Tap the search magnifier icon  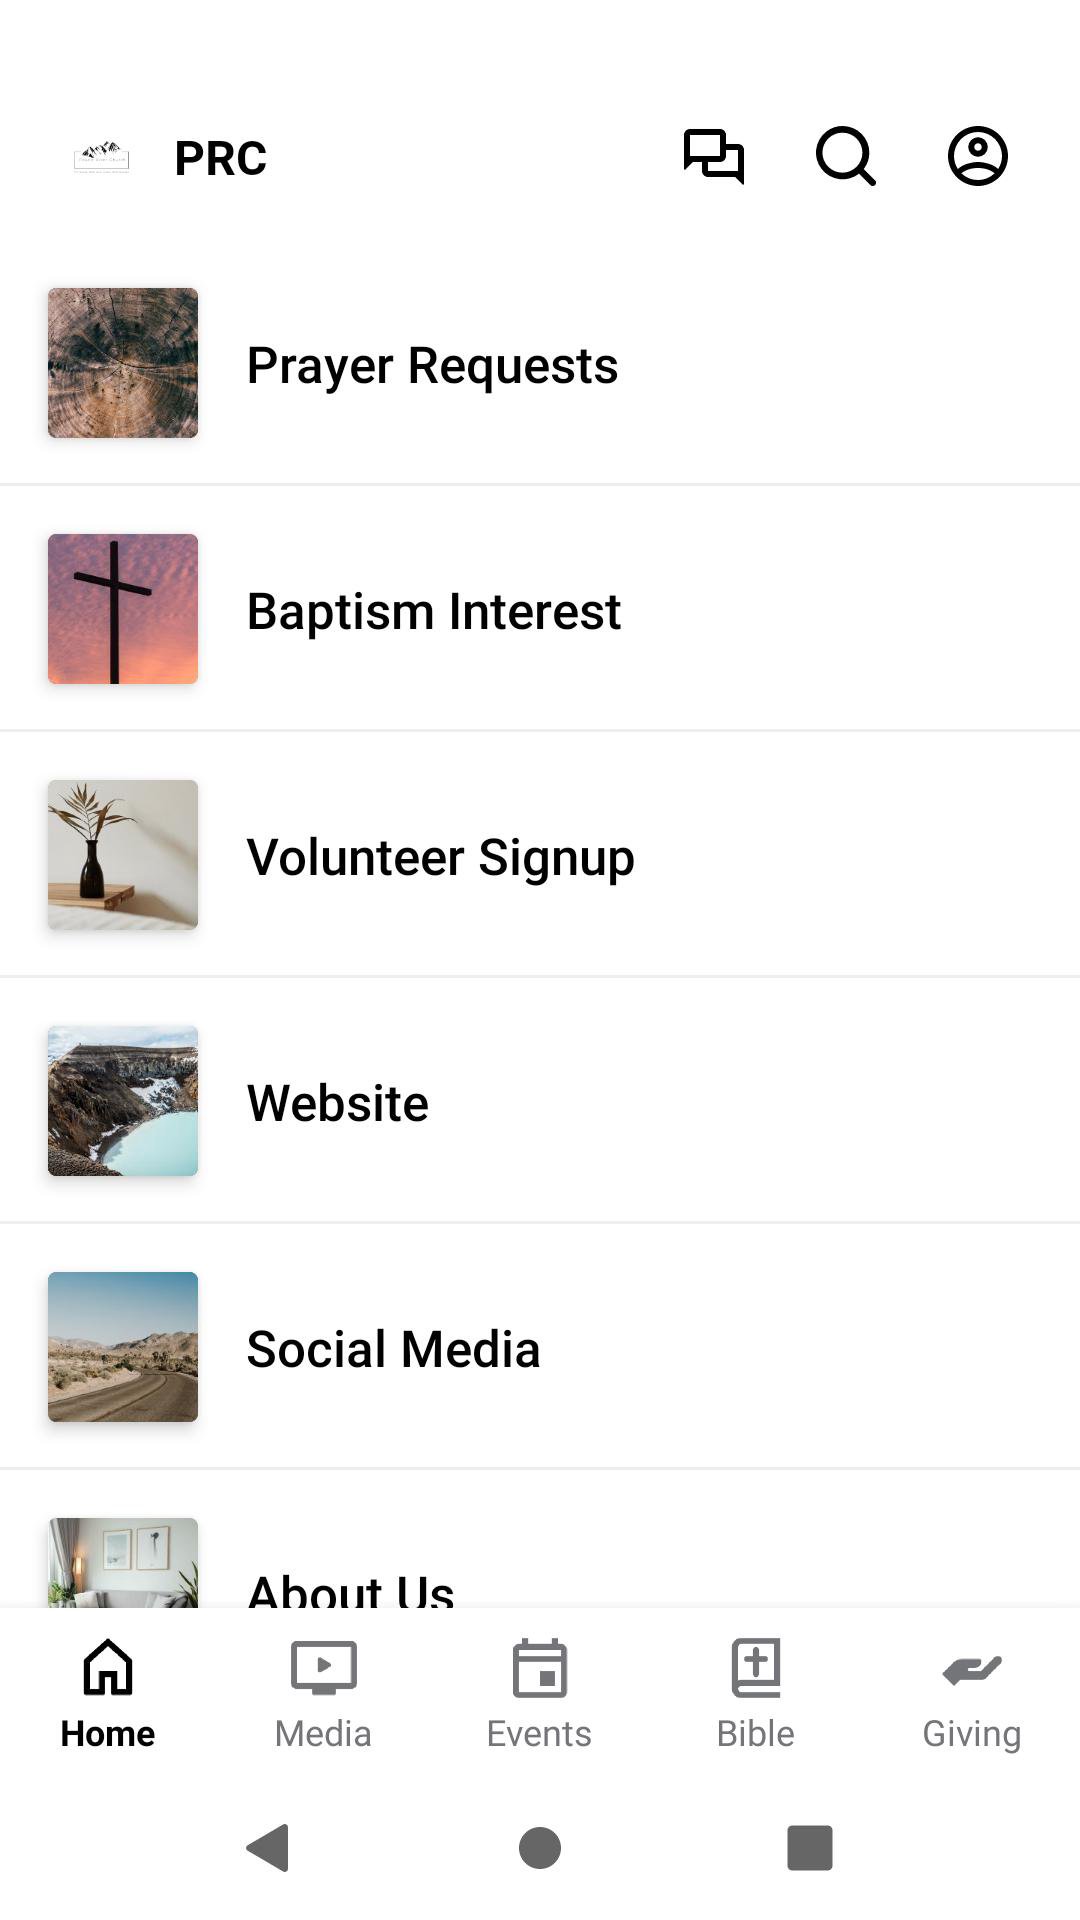click(845, 156)
